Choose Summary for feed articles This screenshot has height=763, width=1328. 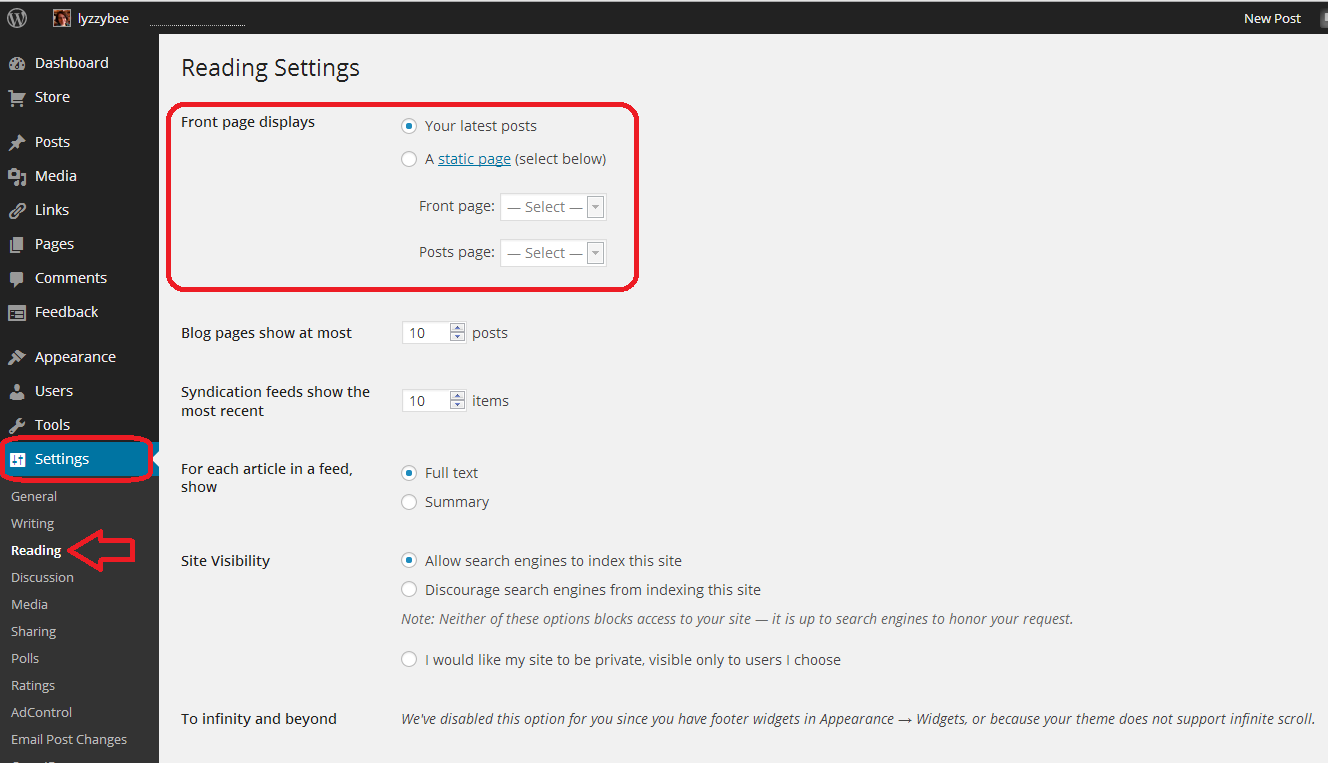coord(409,502)
